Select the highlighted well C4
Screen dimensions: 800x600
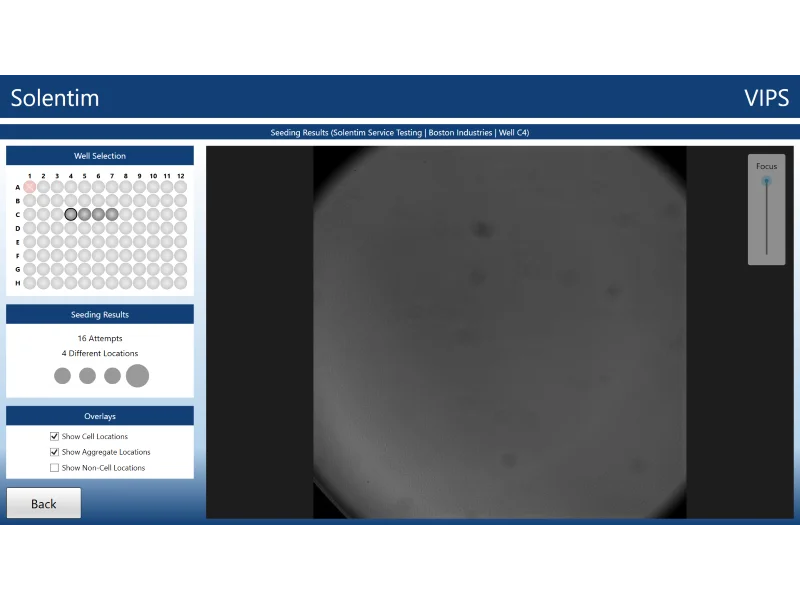71,214
